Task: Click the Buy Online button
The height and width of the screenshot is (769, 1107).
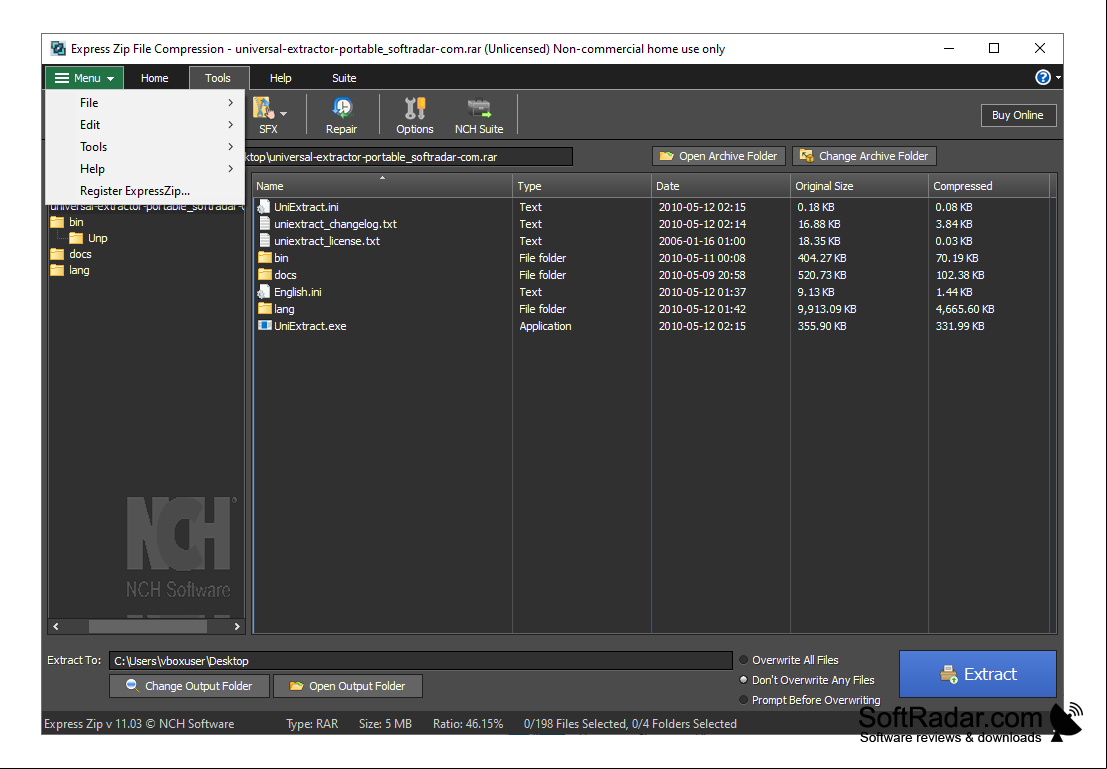Action: (1018, 115)
